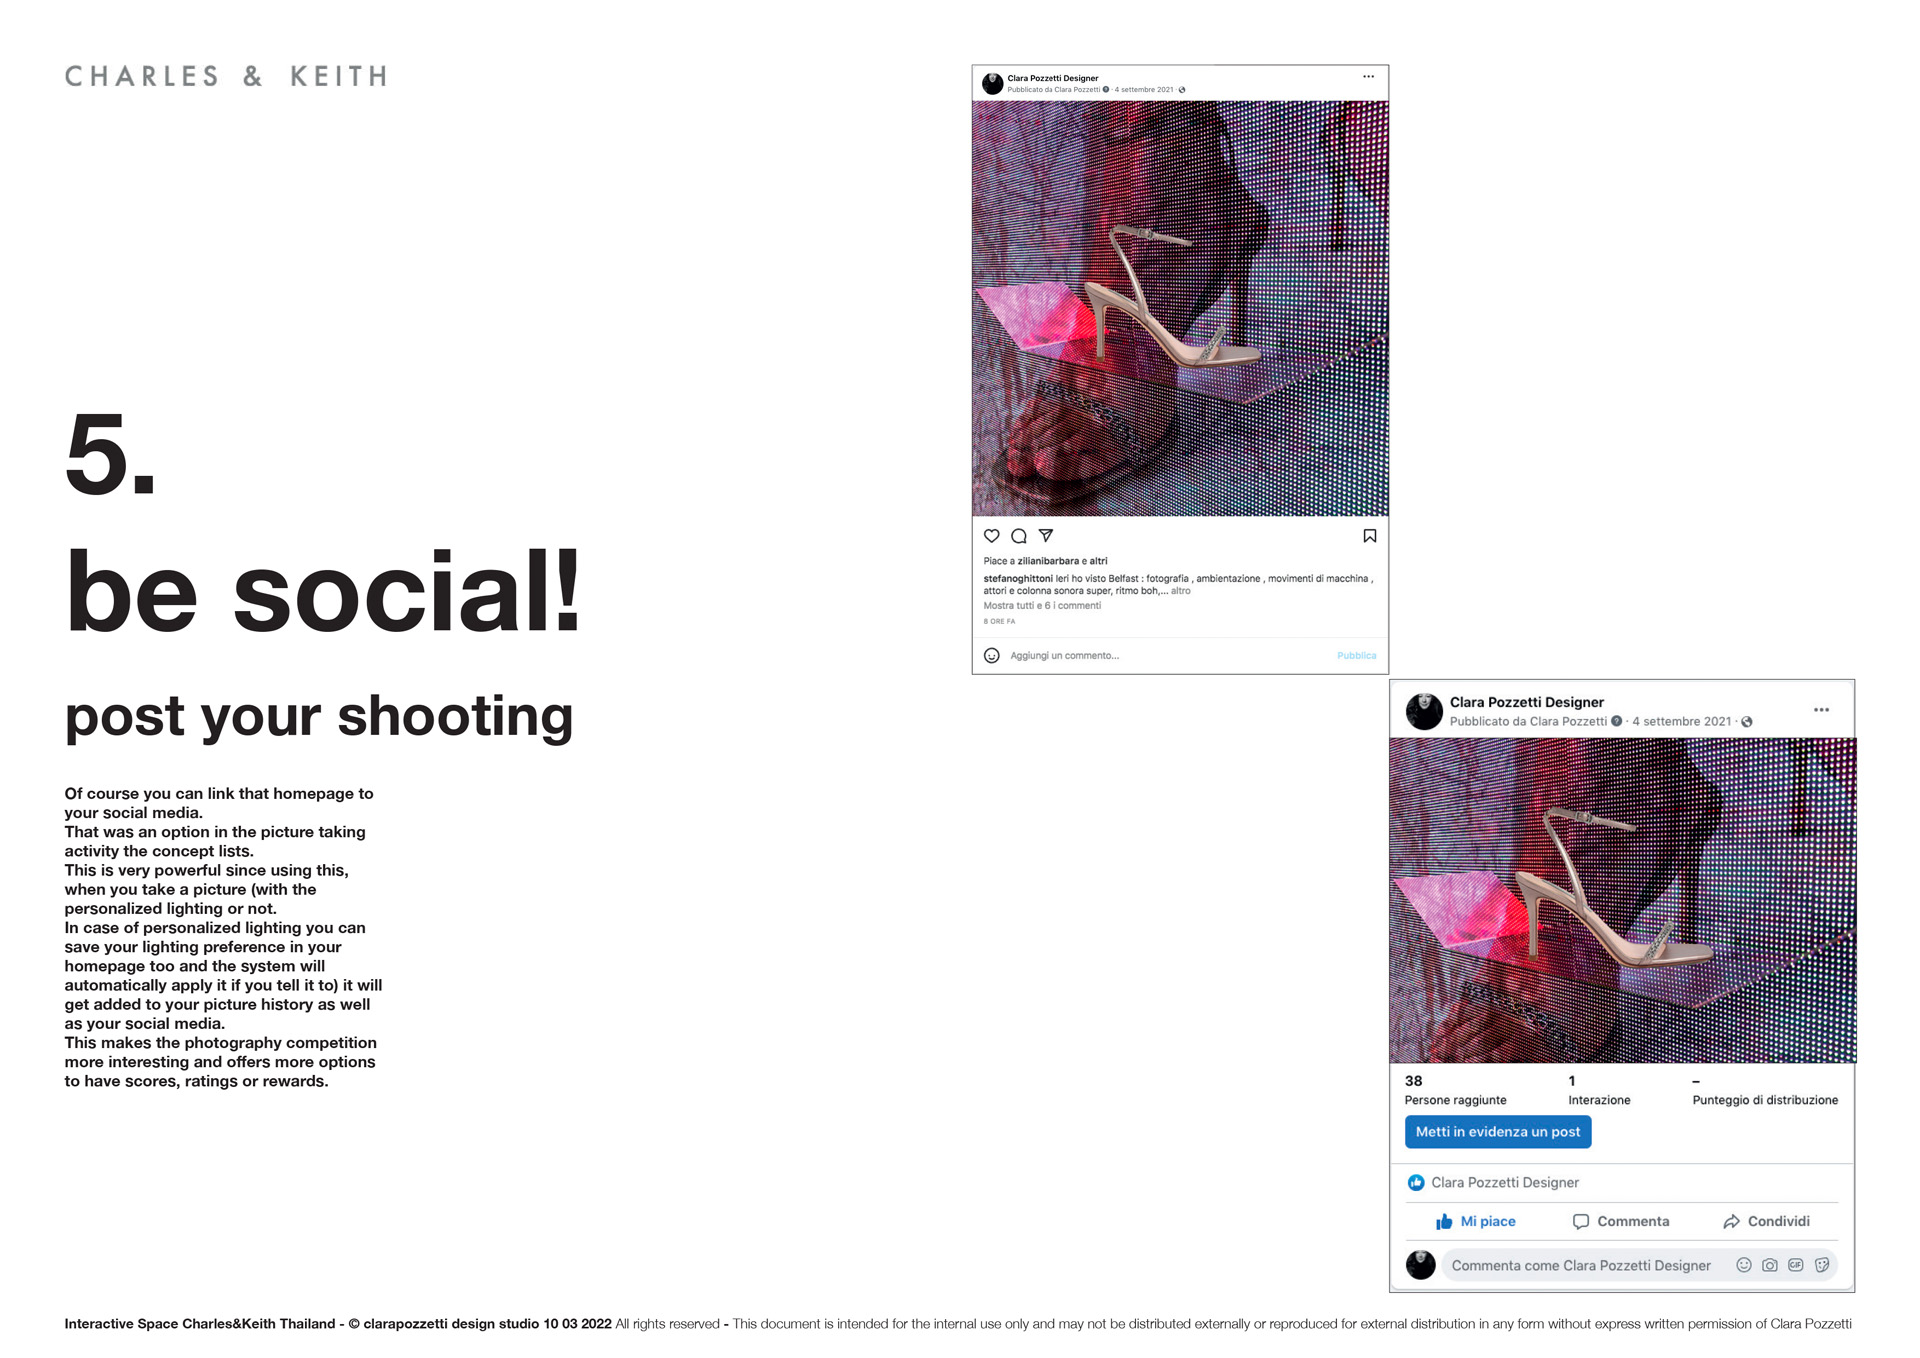The image size is (1920, 1358).
Task: Open three-dot menu on Facebook post header
Action: (x=1821, y=710)
